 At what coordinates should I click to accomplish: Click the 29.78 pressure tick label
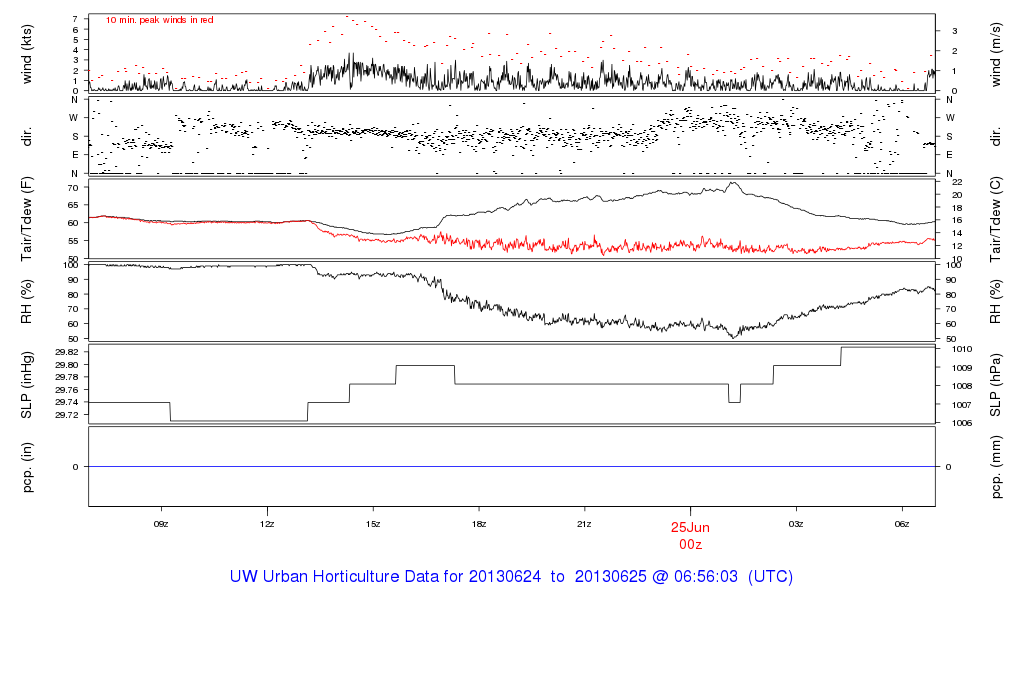pos(67,377)
